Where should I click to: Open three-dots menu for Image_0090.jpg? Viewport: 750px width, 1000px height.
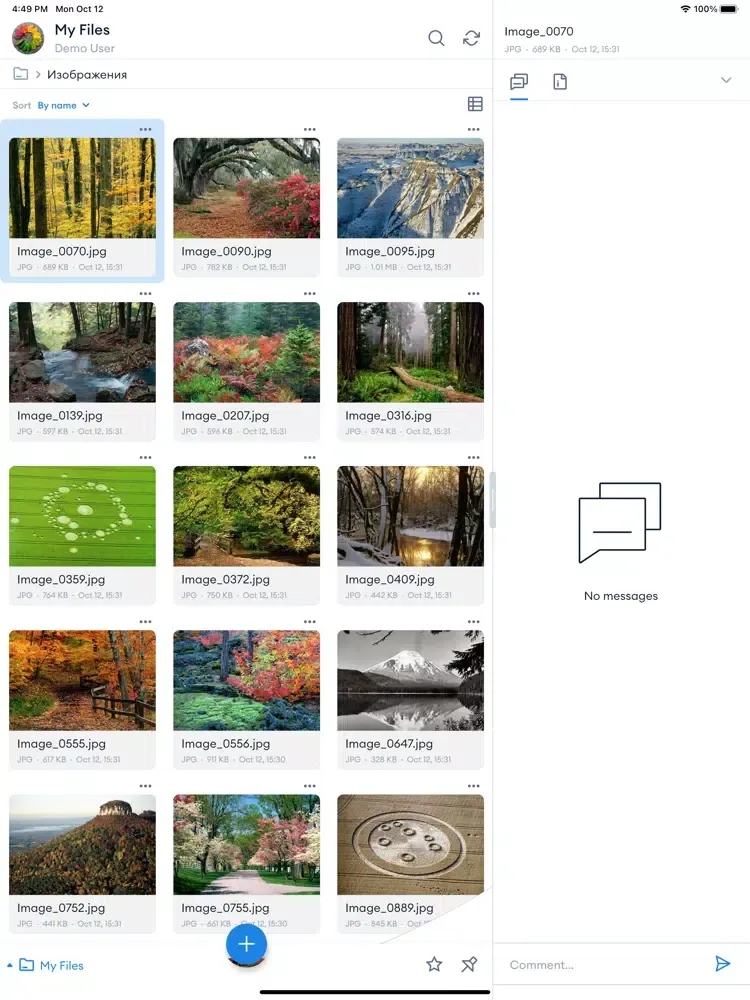pos(310,129)
